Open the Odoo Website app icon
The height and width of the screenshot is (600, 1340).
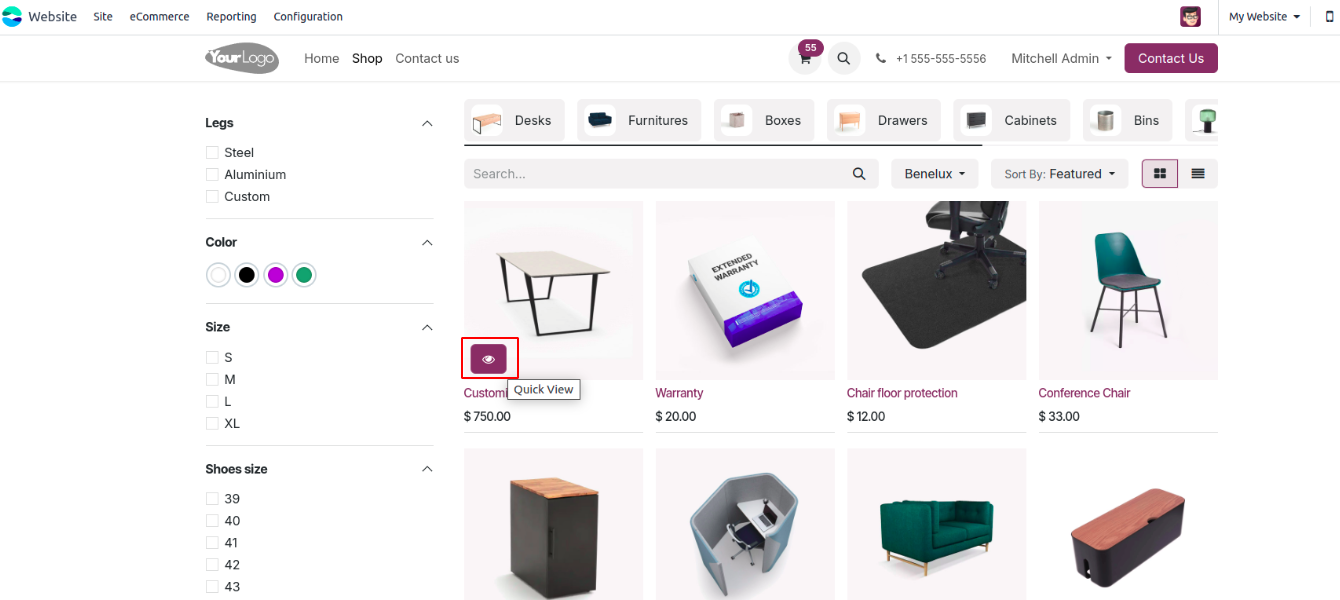(x=12, y=17)
